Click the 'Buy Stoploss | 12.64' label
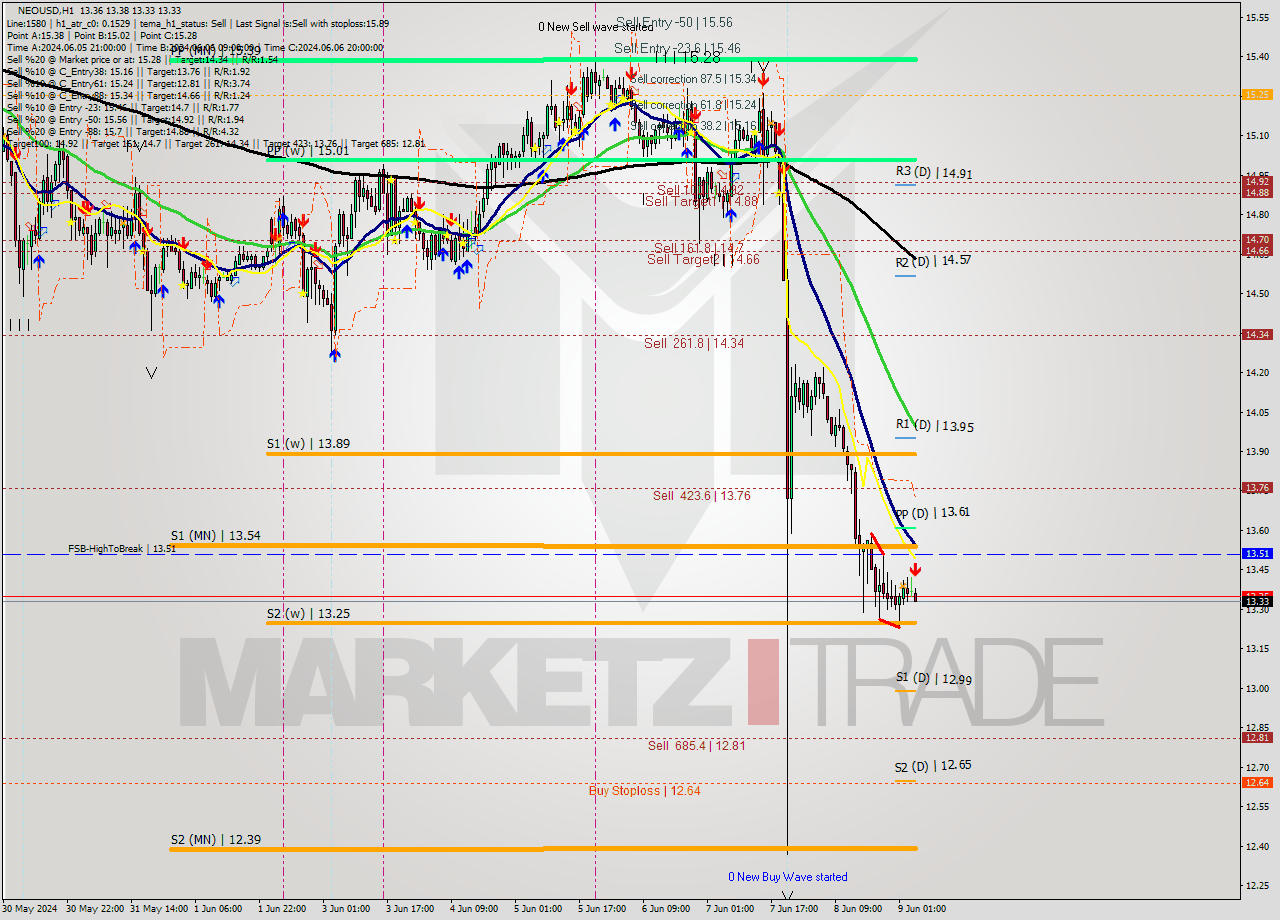The width and height of the screenshot is (1280, 920). click(x=644, y=790)
